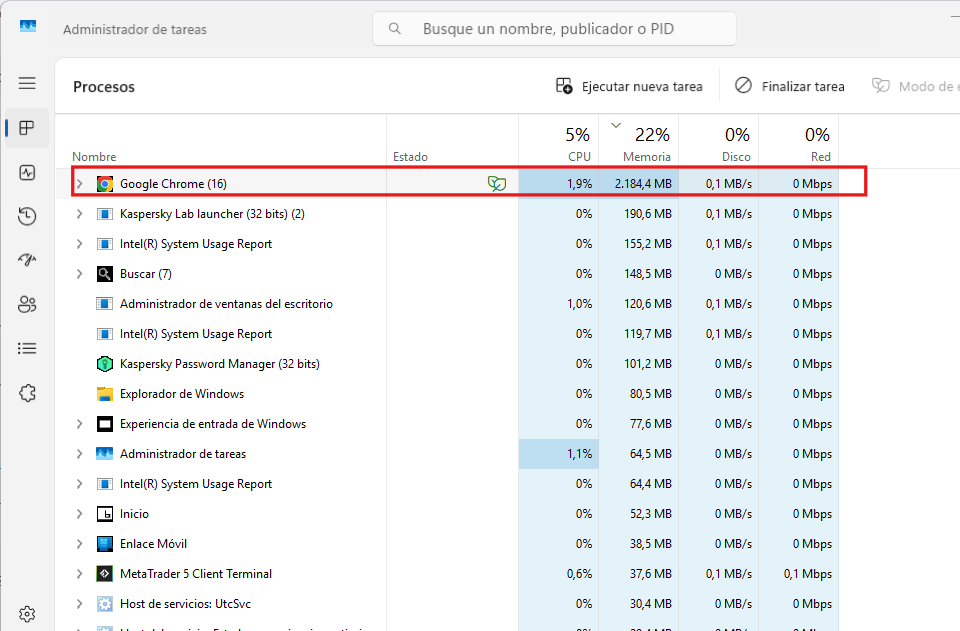Image resolution: width=960 pixels, height=631 pixels.
Task: Open the Users sidebar icon
Action: coord(27,304)
